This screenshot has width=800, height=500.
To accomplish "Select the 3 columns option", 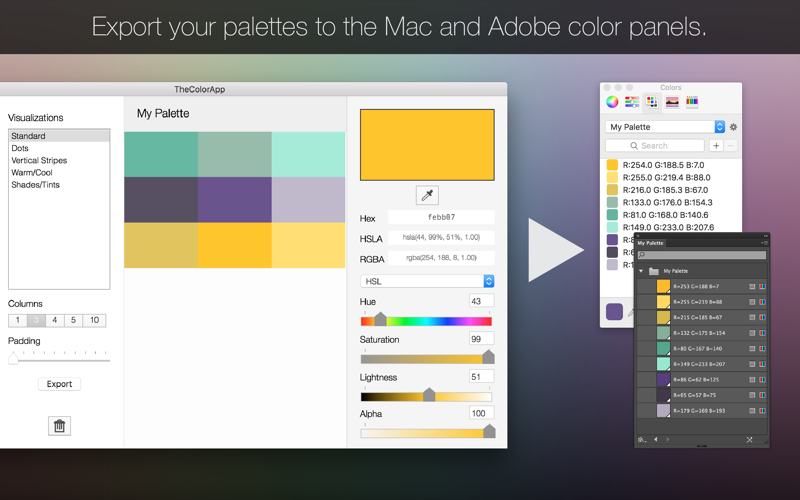I will point(36,320).
